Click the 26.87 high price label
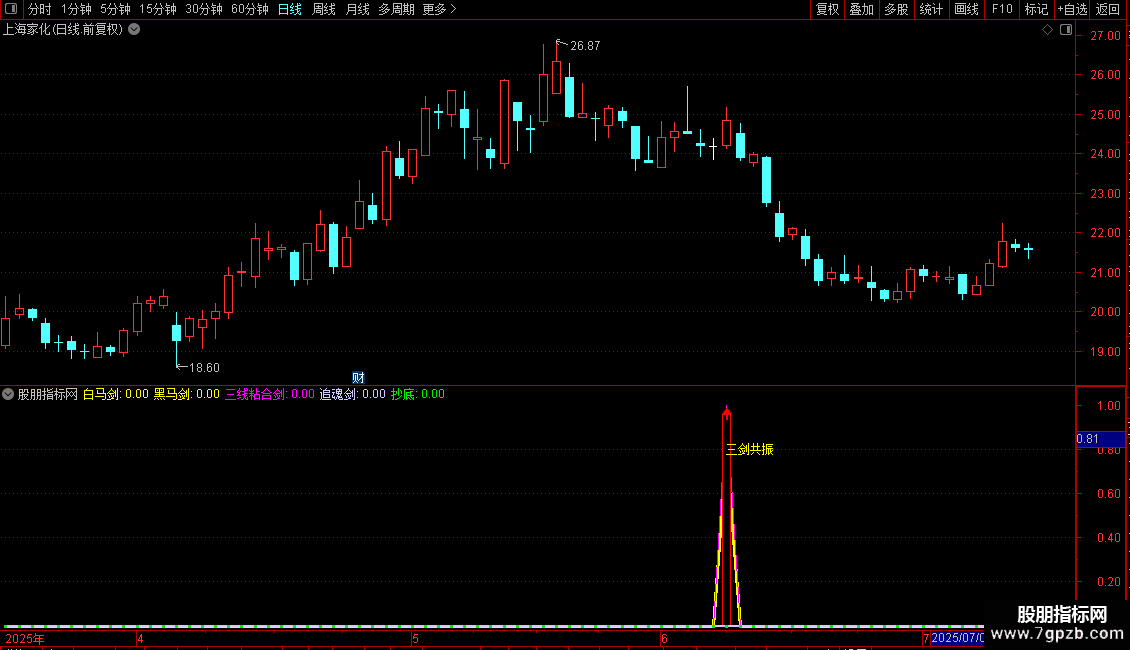Image resolution: width=1130 pixels, height=650 pixels. pos(585,46)
